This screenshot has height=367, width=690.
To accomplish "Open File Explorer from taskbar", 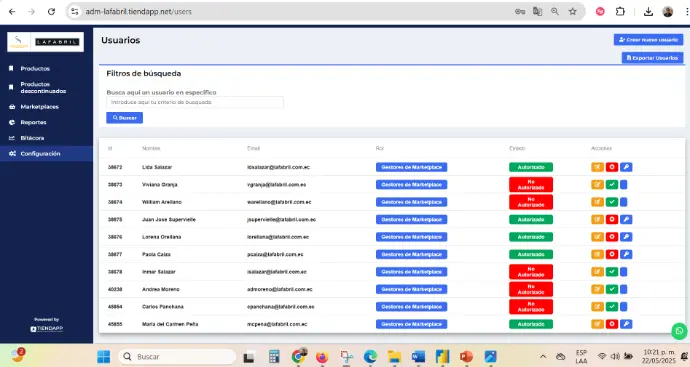I will (x=394, y=356).
